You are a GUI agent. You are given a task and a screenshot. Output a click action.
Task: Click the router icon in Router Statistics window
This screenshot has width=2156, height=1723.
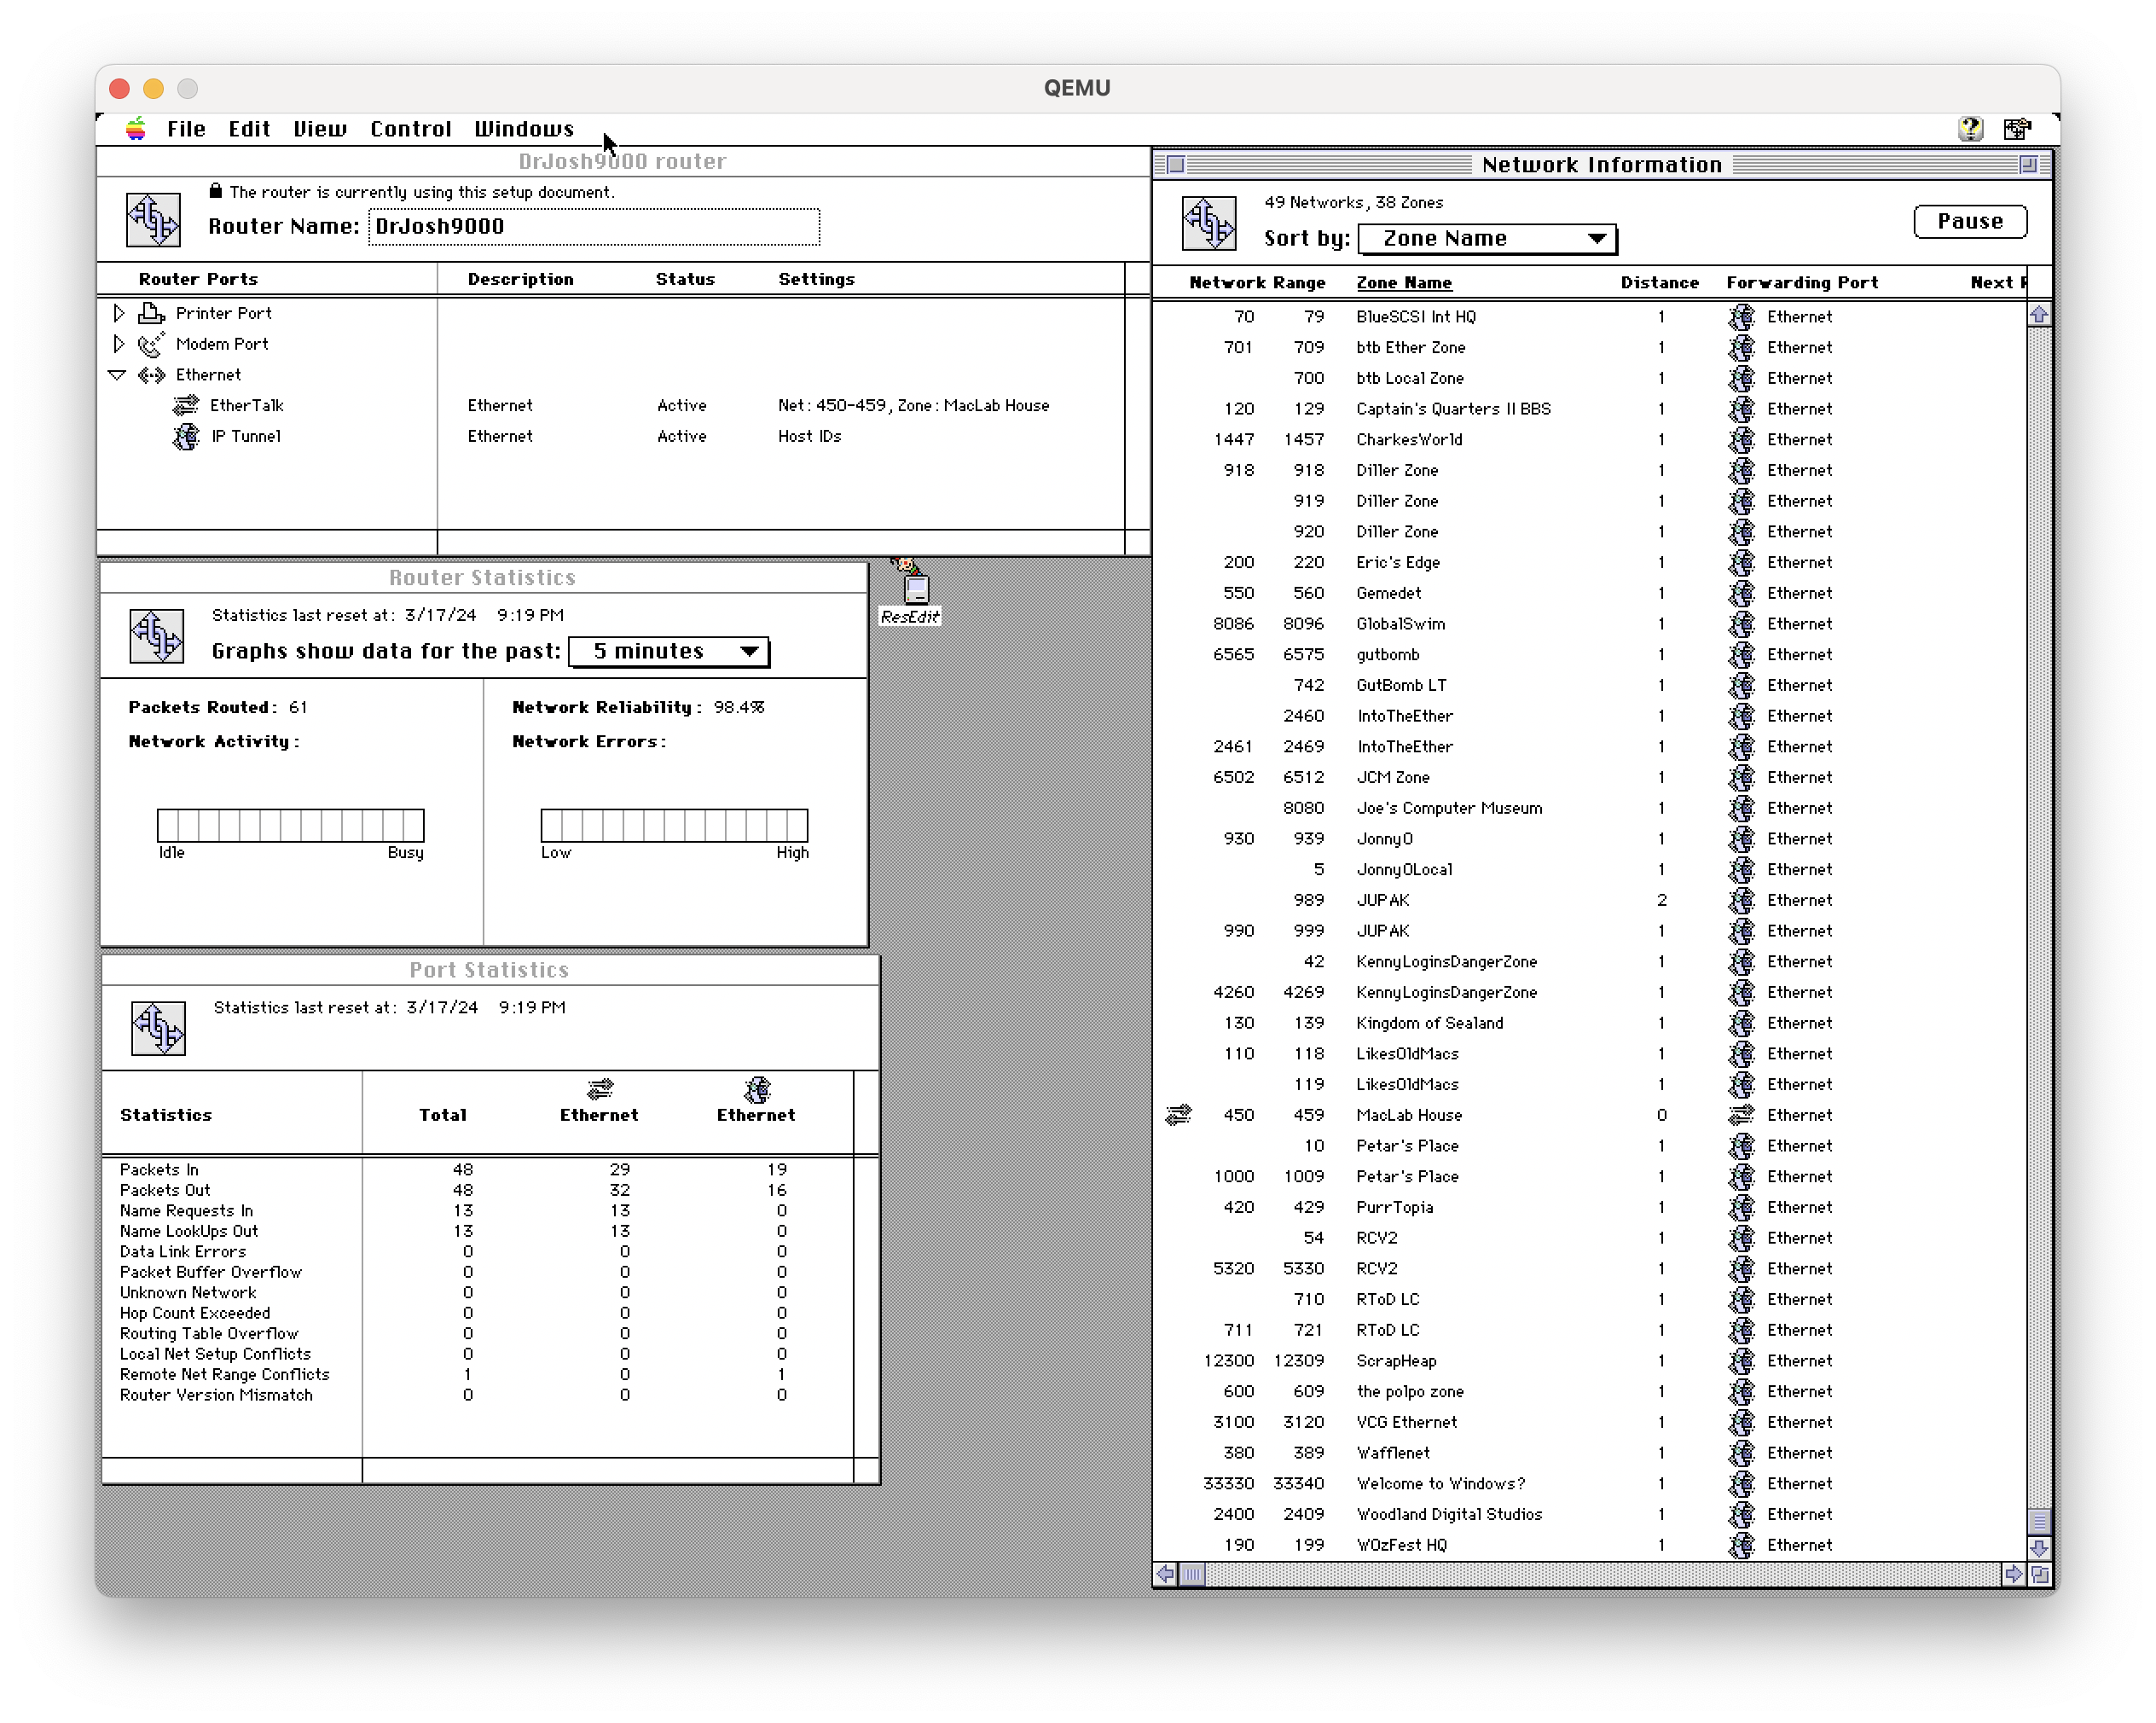click(x=157, y=636)
